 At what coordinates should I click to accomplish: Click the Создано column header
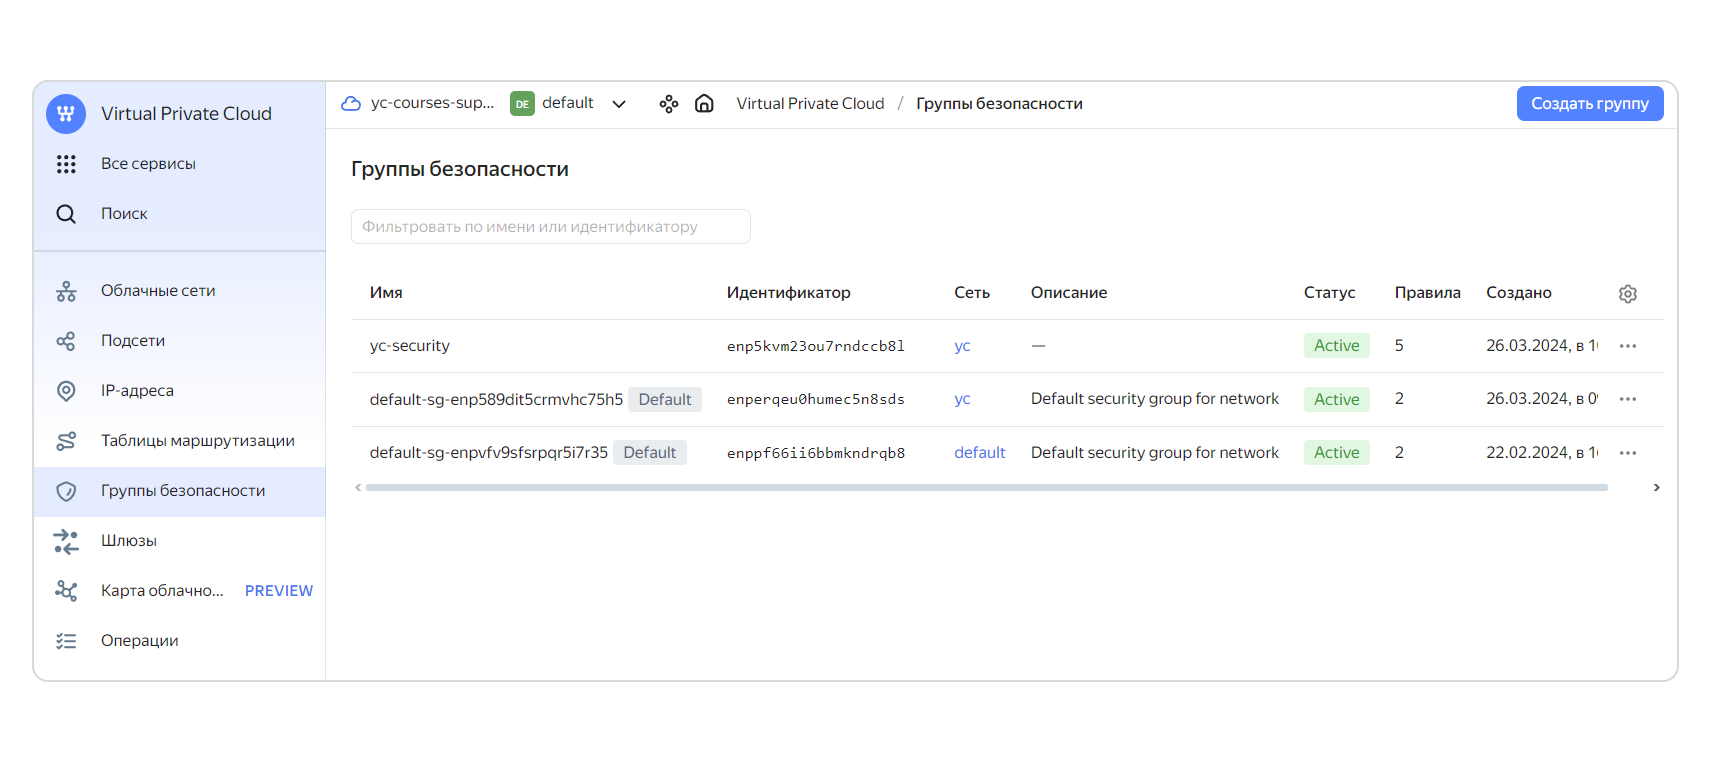(1519, 293)
